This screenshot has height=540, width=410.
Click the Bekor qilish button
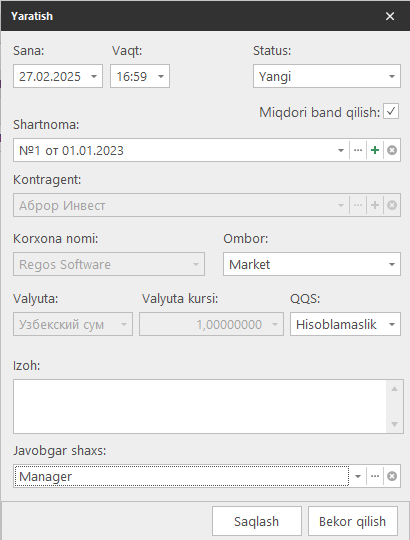(353, 521)
